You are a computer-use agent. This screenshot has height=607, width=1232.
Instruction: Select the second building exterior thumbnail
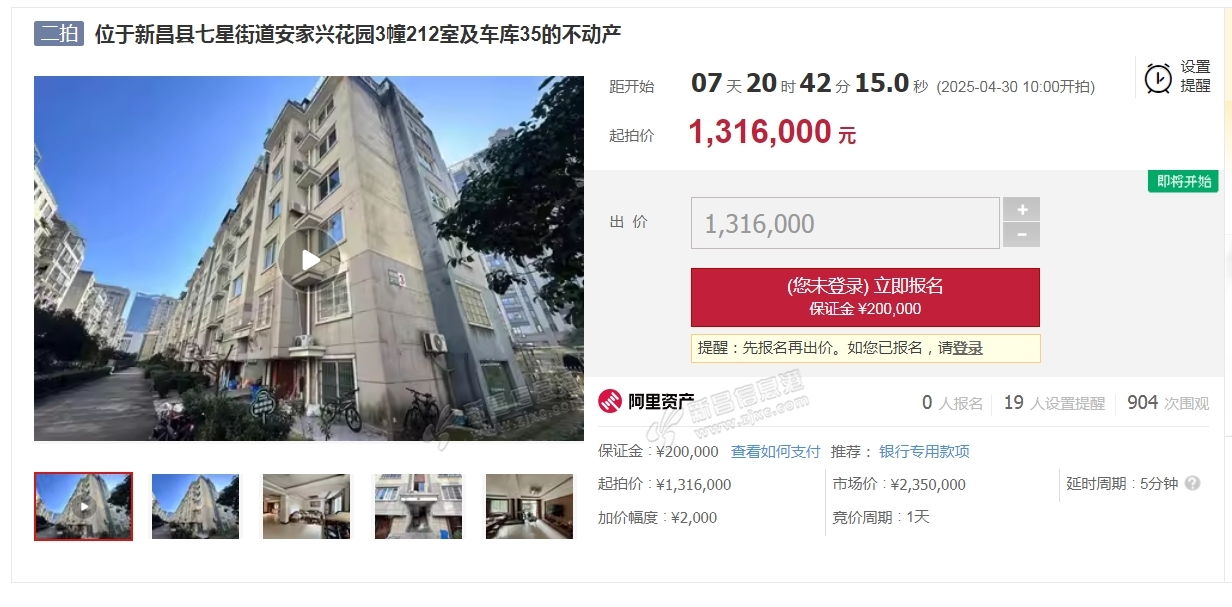point(195,506)
